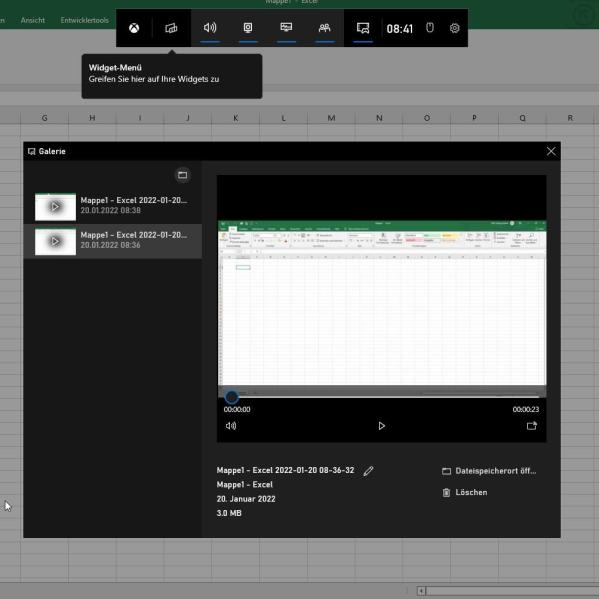Viewport: 599px width, 599px height.
Task: Rename recording with the pencil icon
Action: (368, 471)
